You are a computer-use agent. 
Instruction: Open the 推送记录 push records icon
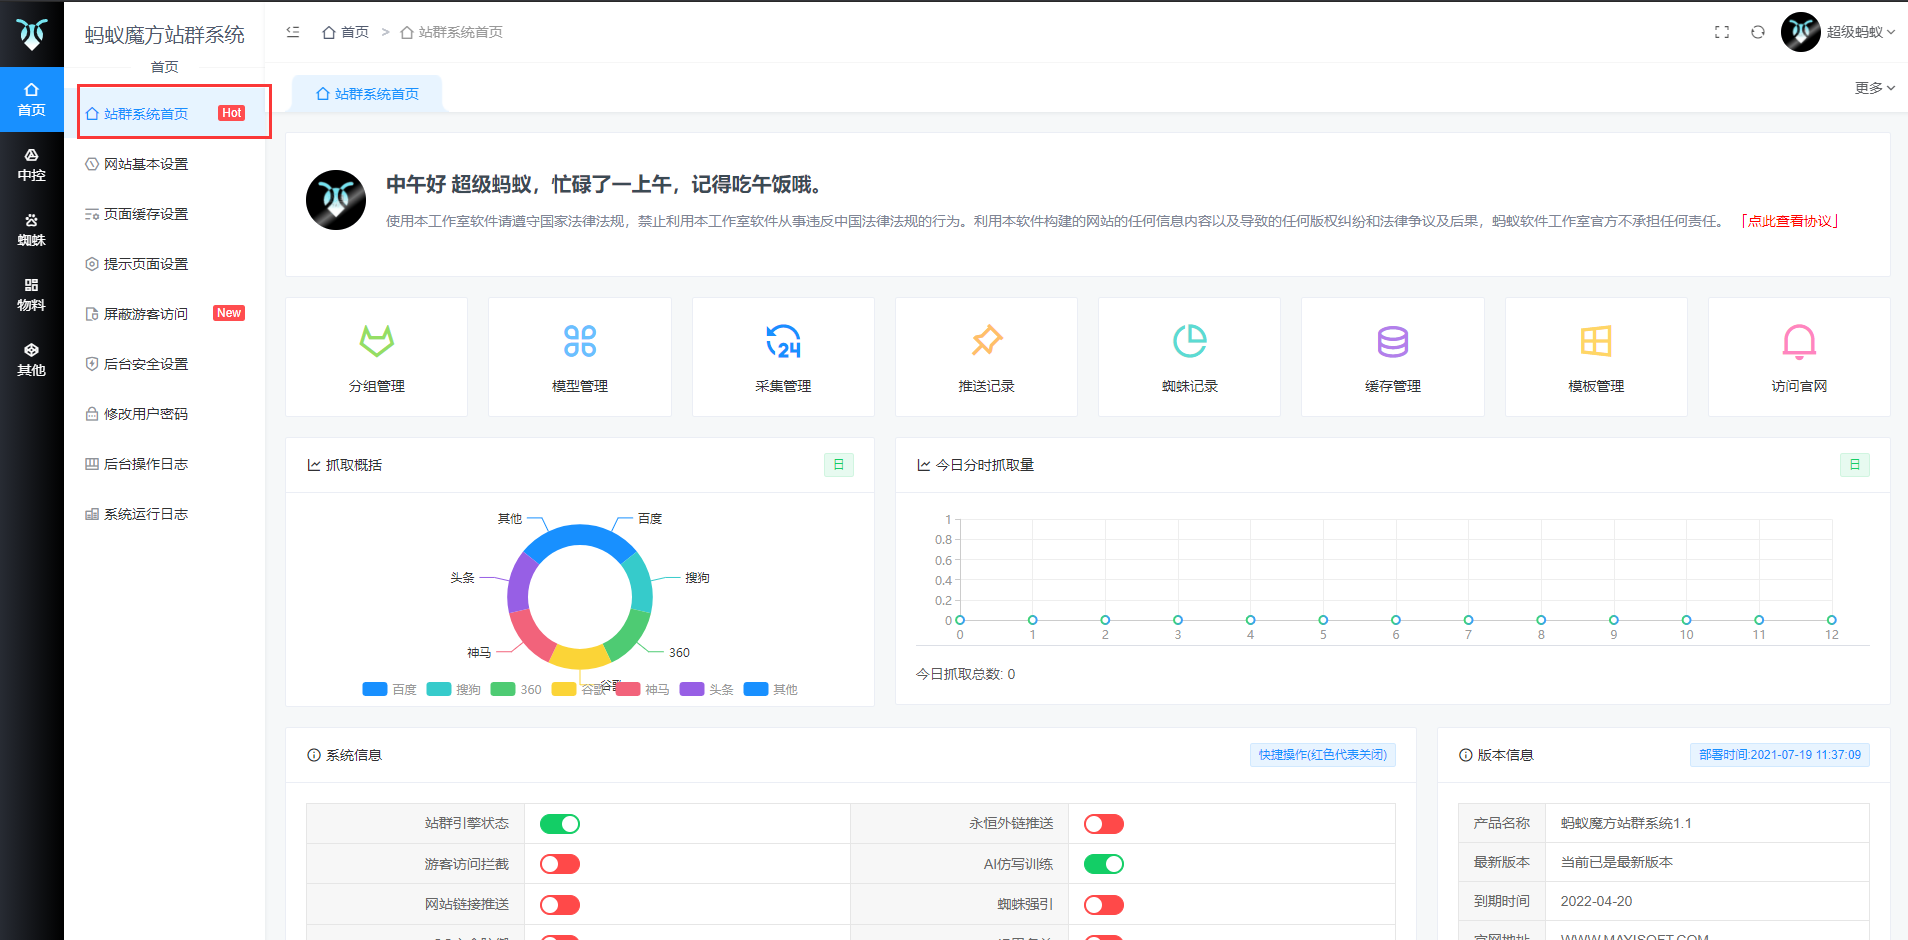(986, 342)
